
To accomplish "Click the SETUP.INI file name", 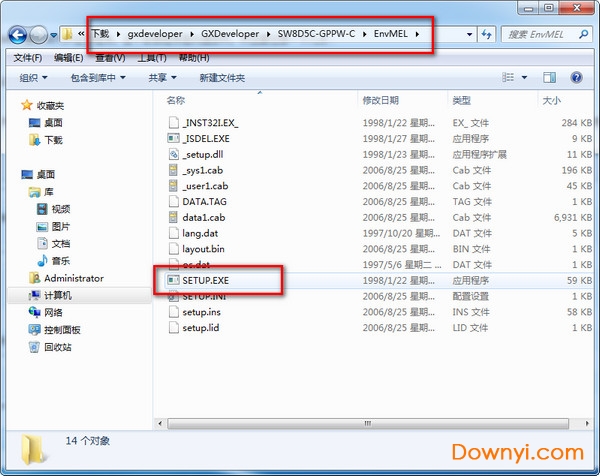I will pyautogui.click(x=204, y=296).
